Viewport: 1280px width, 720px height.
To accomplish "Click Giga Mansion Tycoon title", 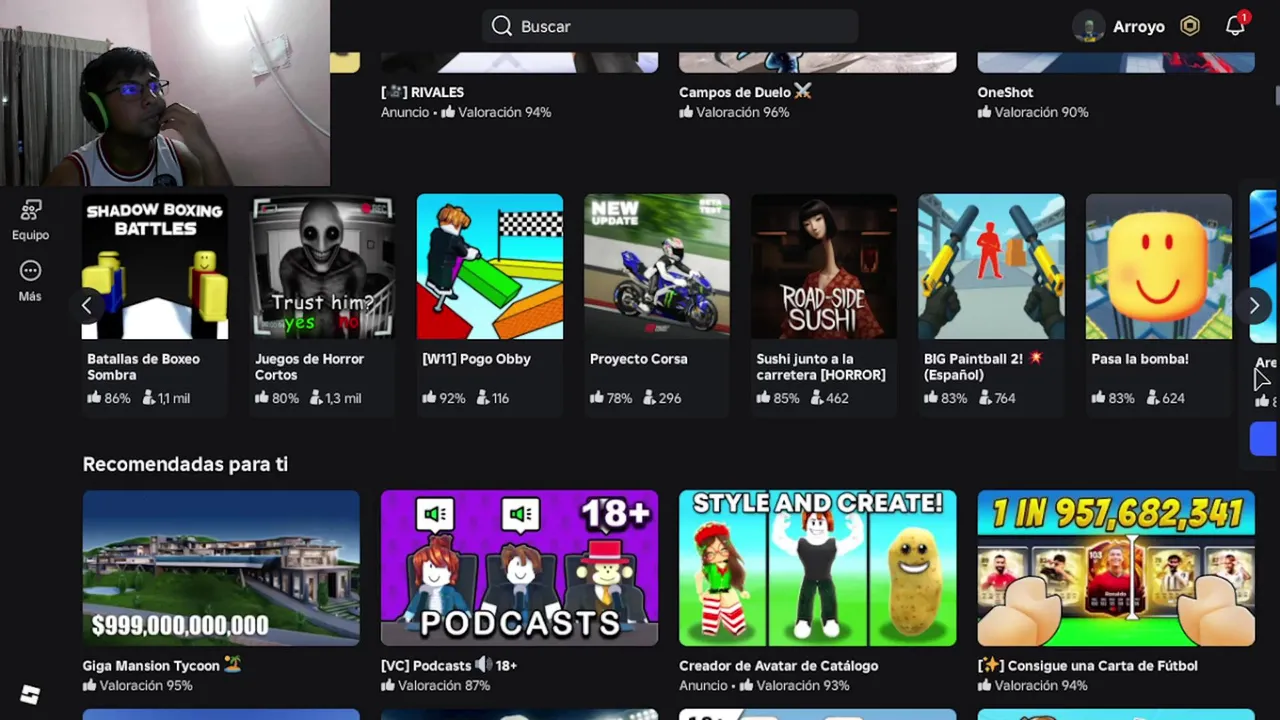I will click(162, 665).
